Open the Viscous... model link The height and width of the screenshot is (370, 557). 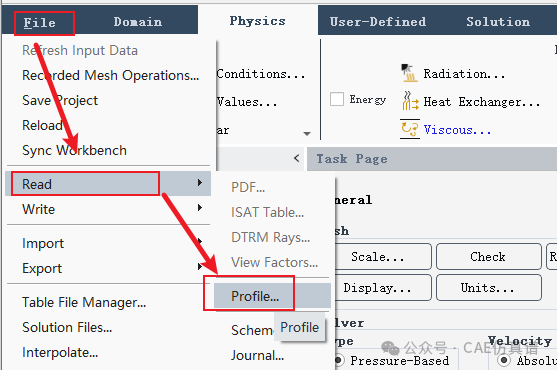coord(457,130)
